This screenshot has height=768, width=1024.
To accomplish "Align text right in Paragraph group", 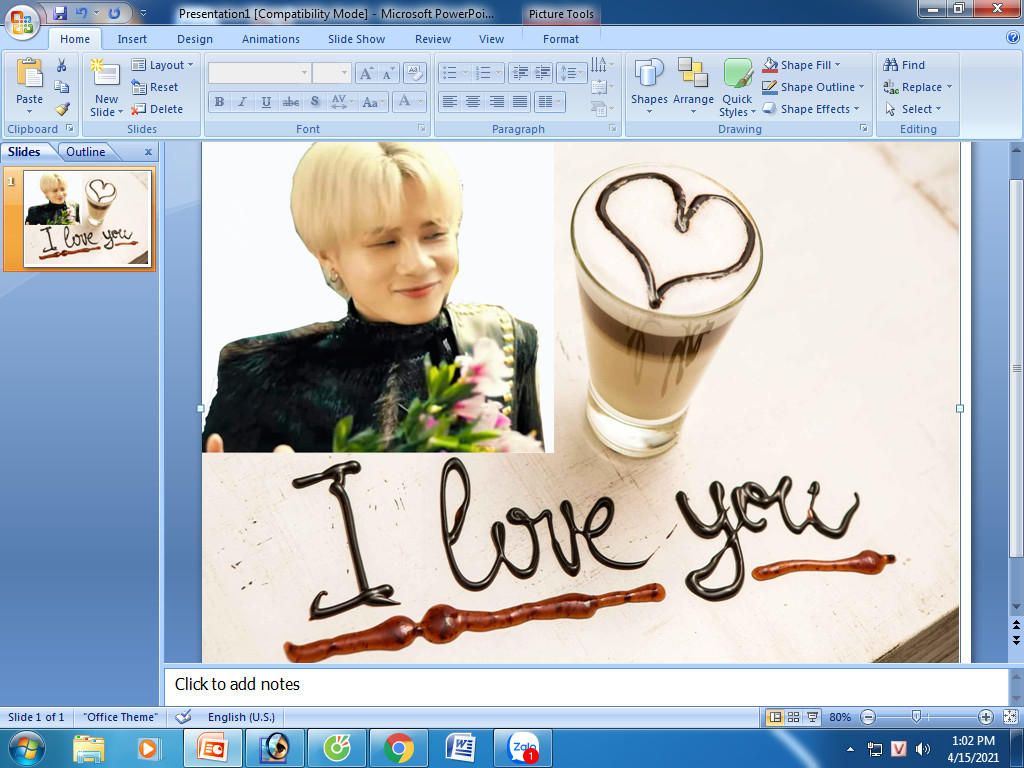I will click(x=496, y=101).
